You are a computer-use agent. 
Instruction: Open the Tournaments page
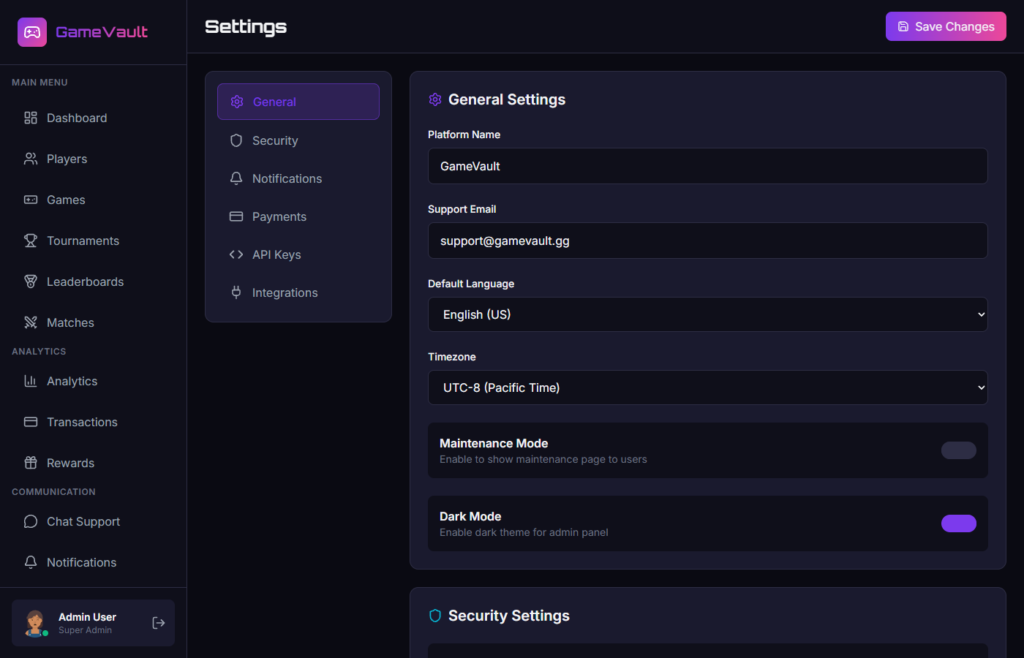pyautogui.click(x=93, y=241)
